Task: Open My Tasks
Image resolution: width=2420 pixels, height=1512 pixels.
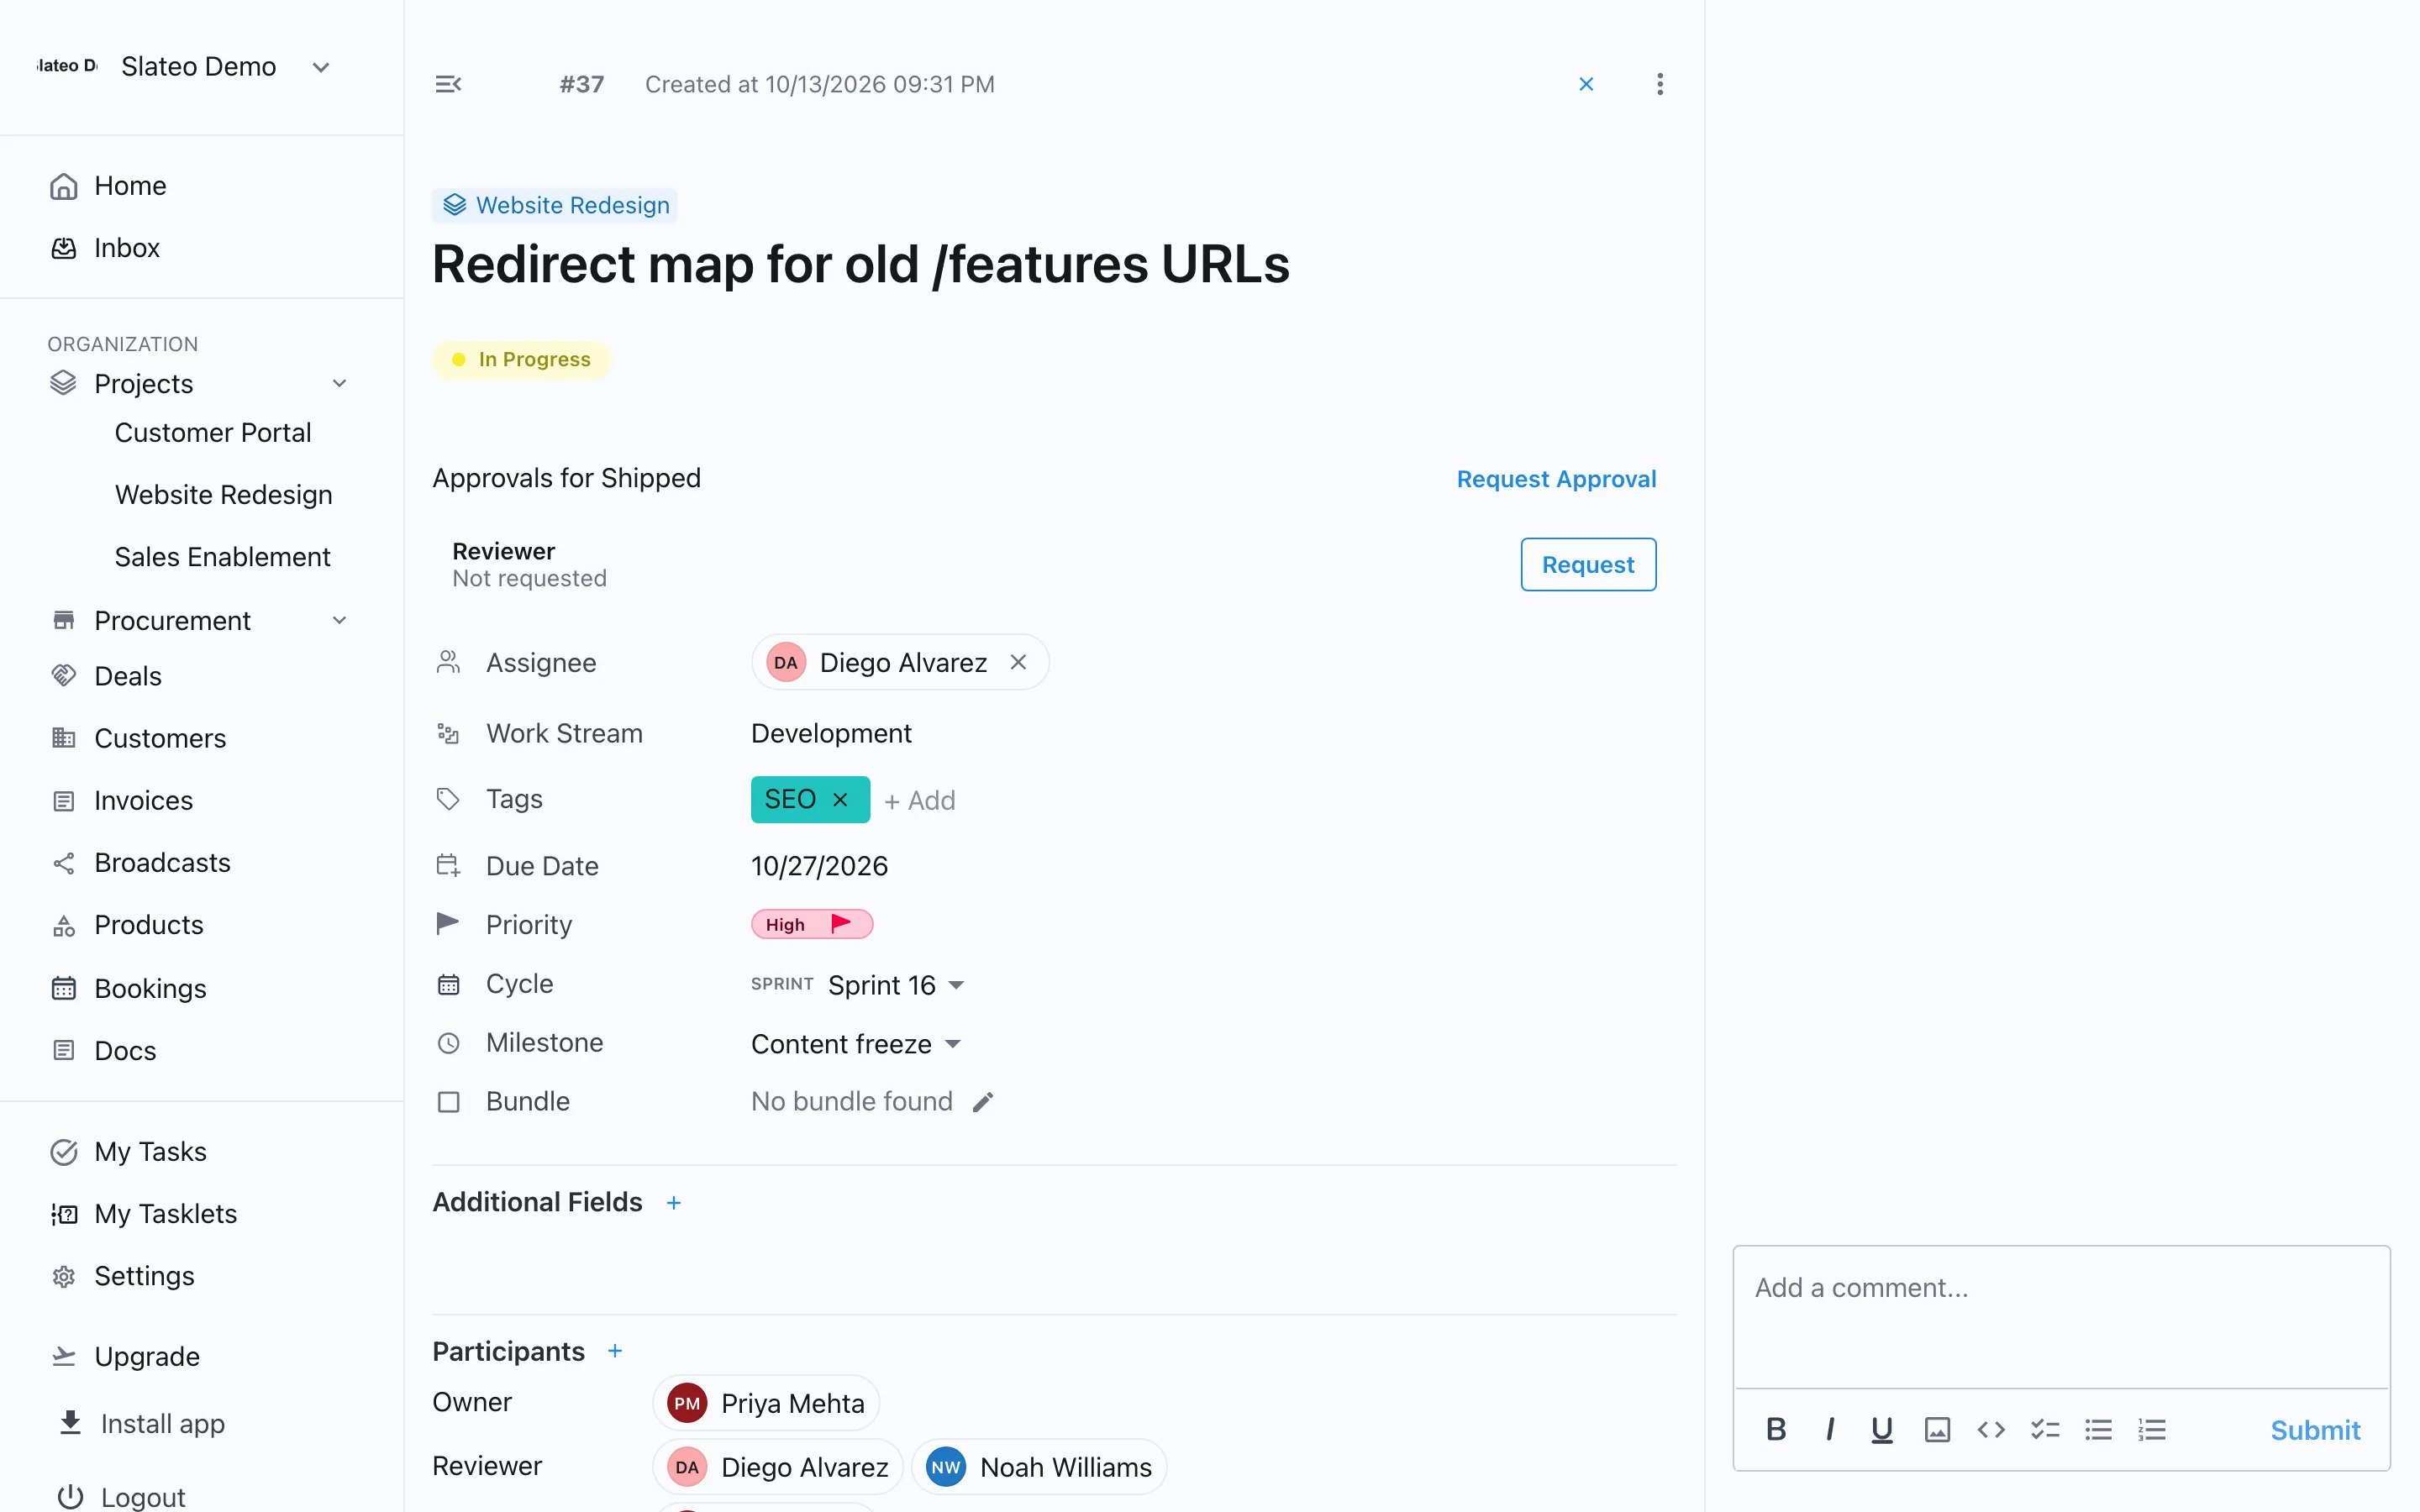Action: pyautogui.click(x=150, y=1151)
